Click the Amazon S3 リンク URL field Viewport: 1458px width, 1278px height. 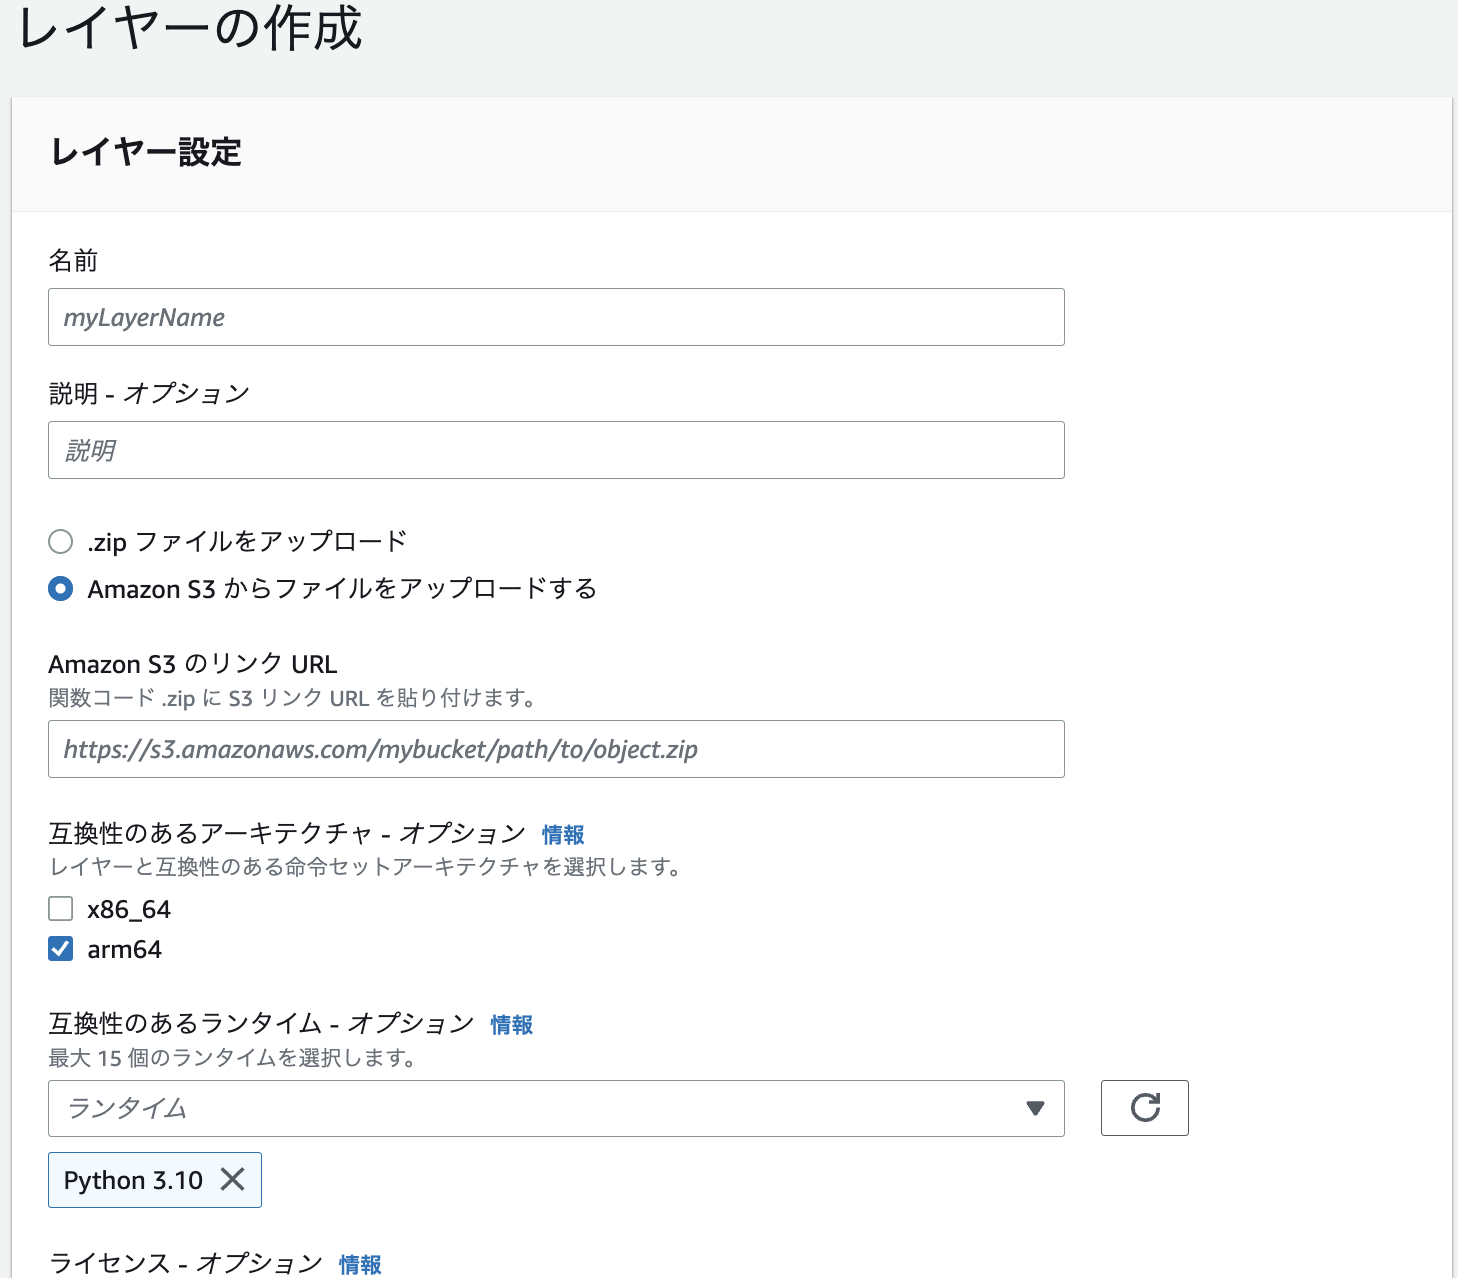[556, 749]
